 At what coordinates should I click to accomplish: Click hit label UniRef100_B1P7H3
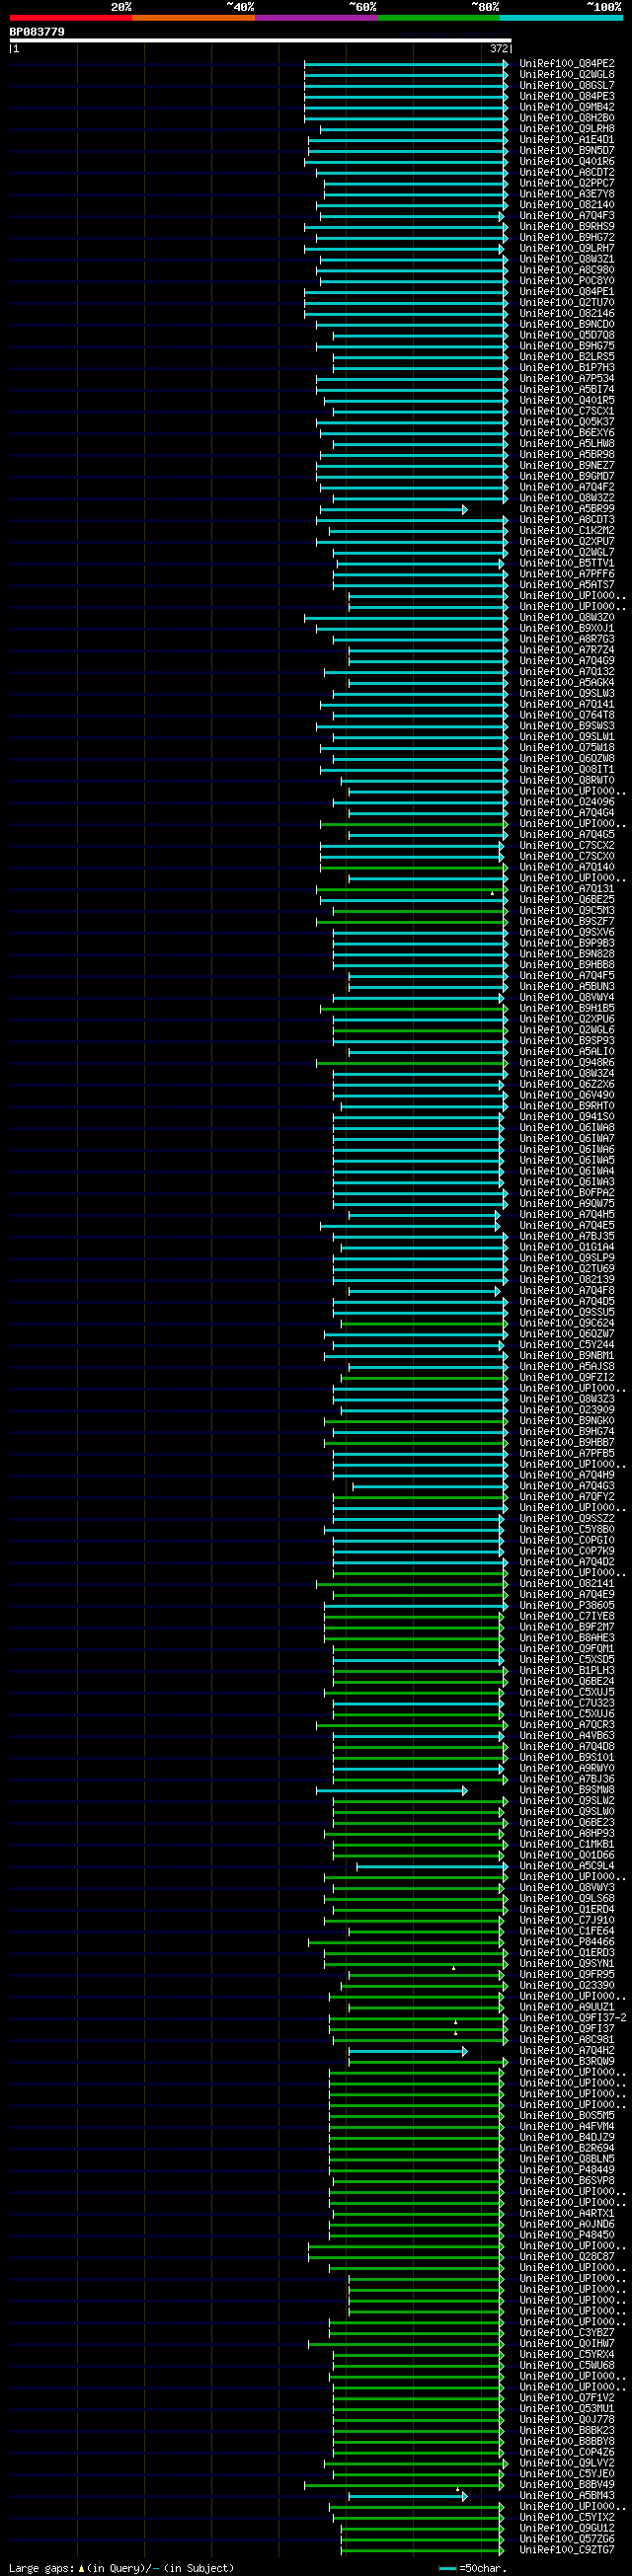567,368
